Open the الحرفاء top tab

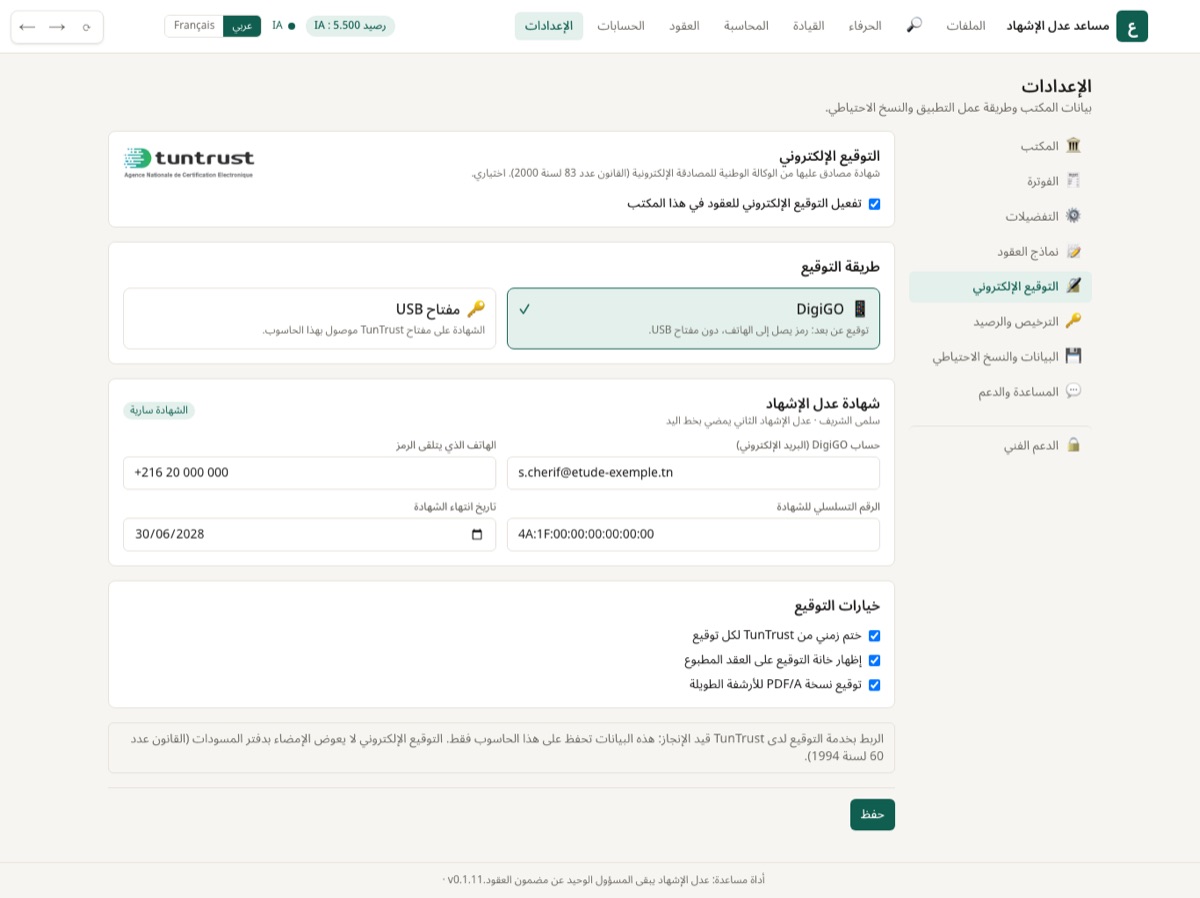pos(865,26)
